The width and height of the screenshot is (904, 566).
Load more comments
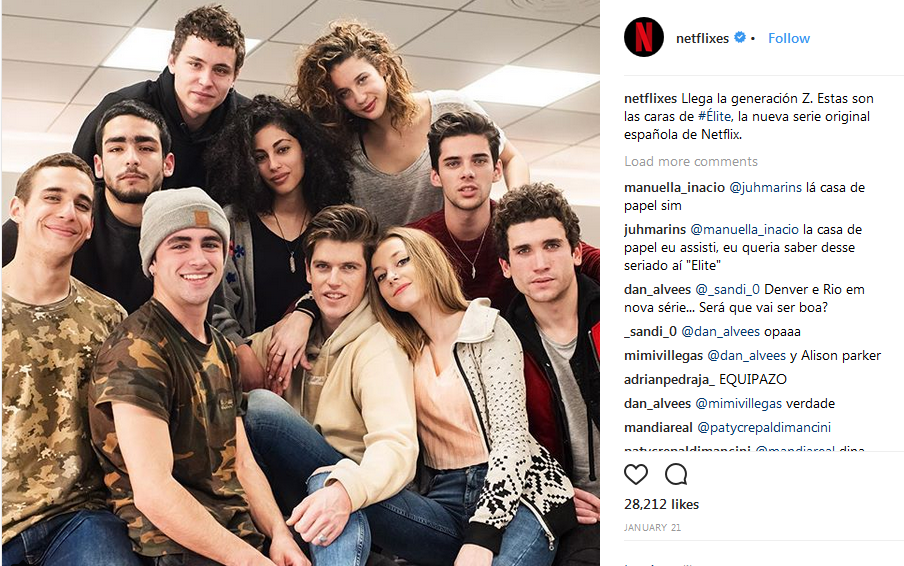click(691, 161)
